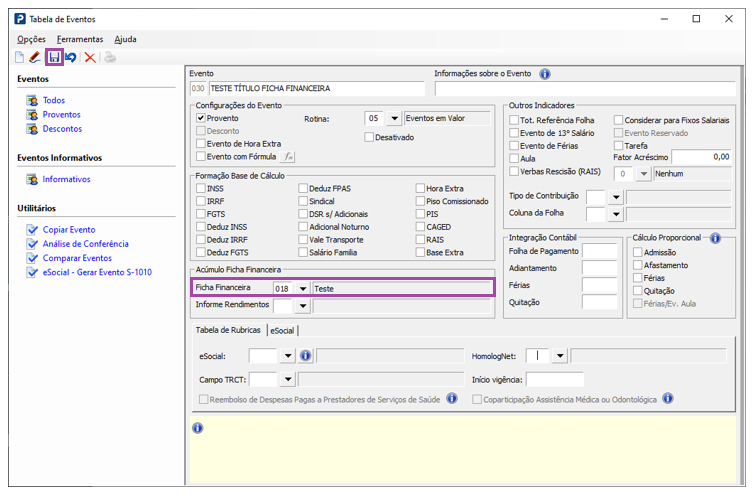Click info icon next to Cálculo Proporcional
Viewport: 753px width, 495px height.
click(x=715, y=238)
